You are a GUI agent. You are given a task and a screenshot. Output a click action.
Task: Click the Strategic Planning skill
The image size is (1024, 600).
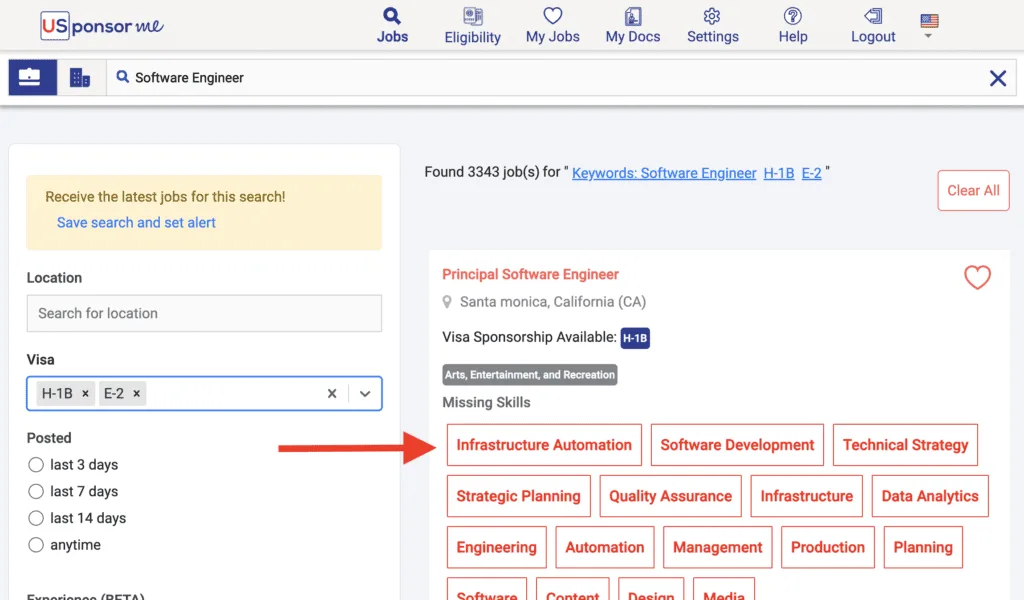coord(519,496)
